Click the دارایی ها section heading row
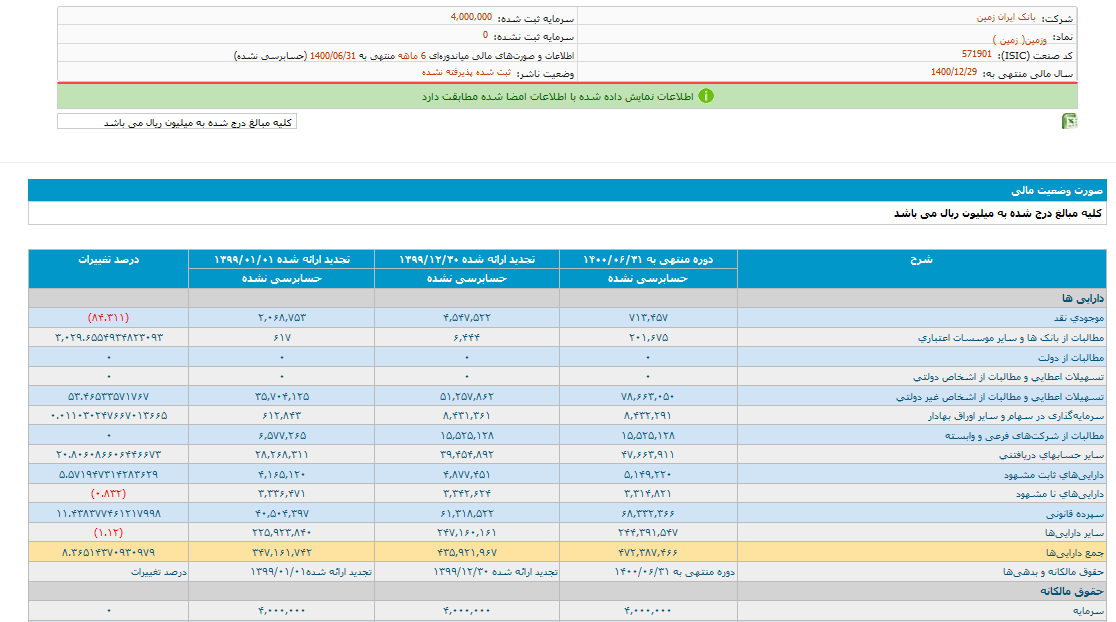Screen dimensions: 1116x622 pyautogui.click(x=567, y=298)
